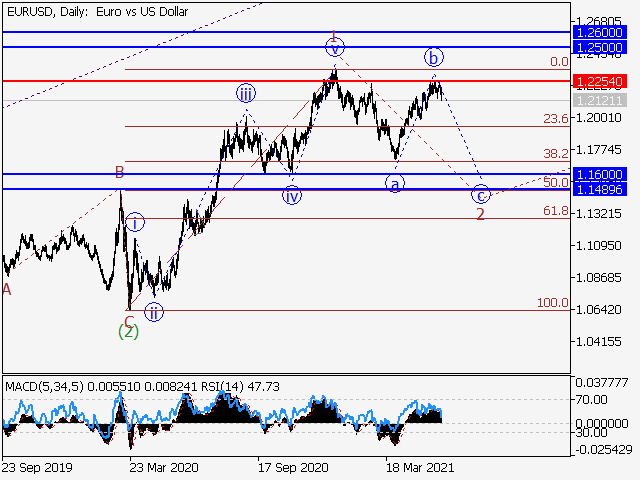The height and width of the screenshot is (480, 640).
Task: Select the circled wave iii marker
Action: click(x=246, y=93)
